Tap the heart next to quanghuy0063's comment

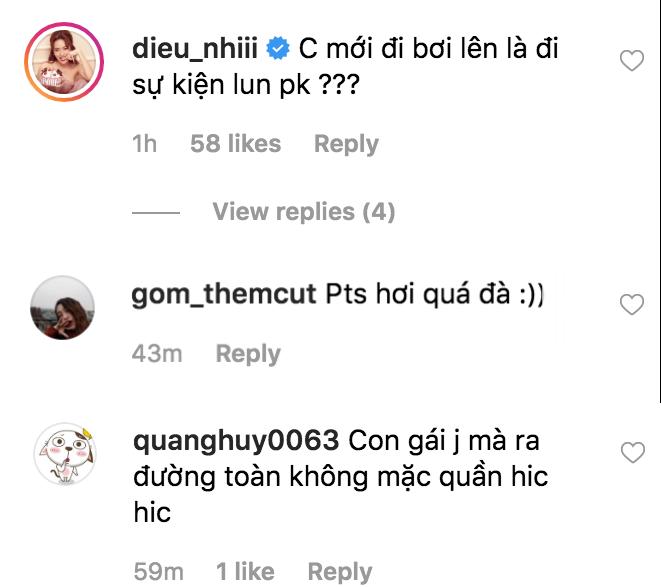[x=632, y=454]
